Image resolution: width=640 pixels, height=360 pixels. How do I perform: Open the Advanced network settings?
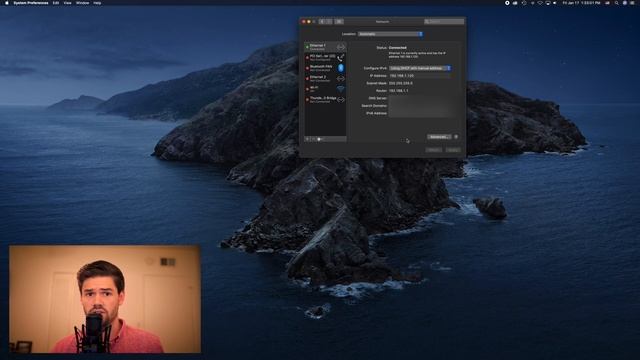439,137
